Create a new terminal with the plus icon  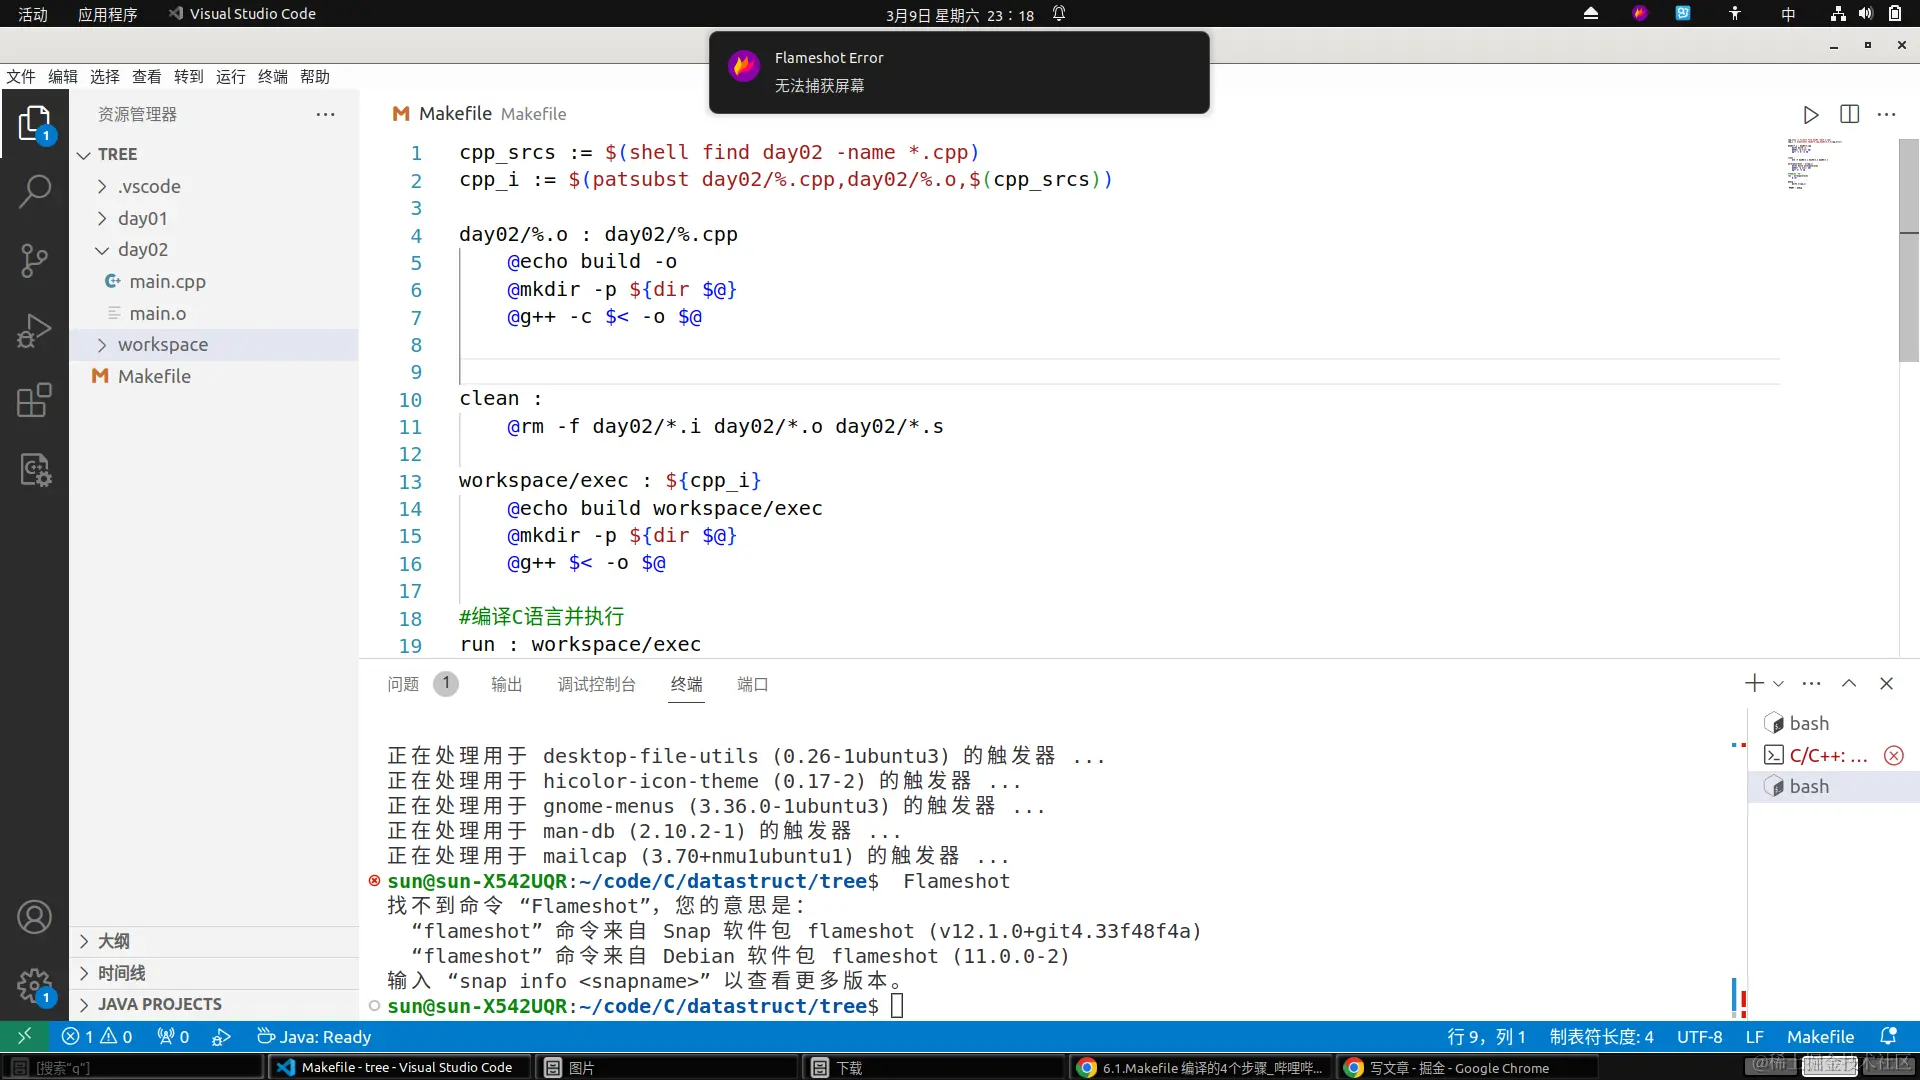(1752, 683)
